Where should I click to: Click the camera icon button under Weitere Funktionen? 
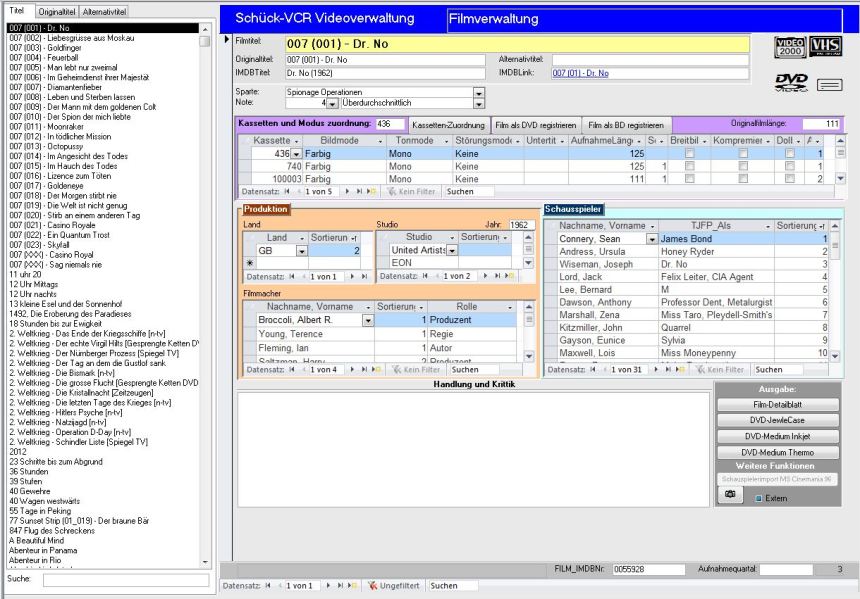pyautogui.click(x=730, y=494)
